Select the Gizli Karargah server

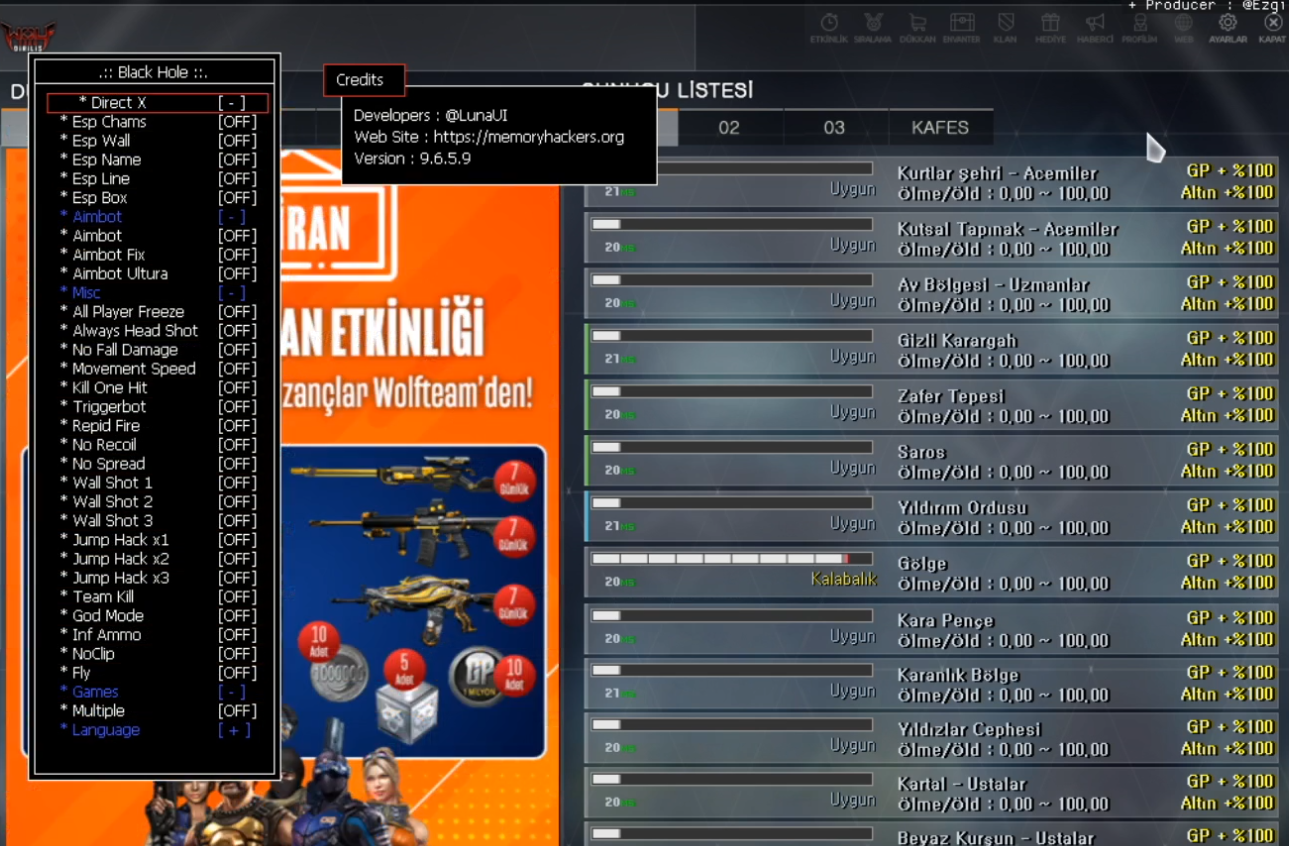(x=931, y=350)
